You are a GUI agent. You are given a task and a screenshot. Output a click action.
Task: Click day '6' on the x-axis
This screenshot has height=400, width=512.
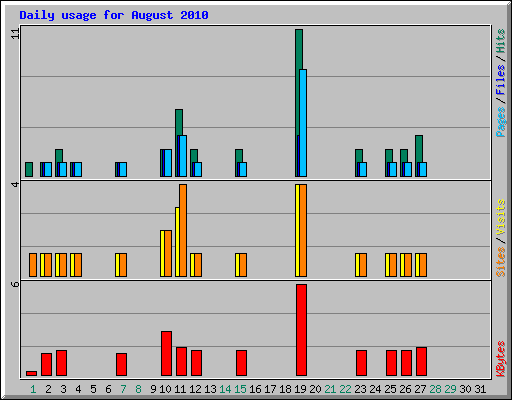[108, 389]
